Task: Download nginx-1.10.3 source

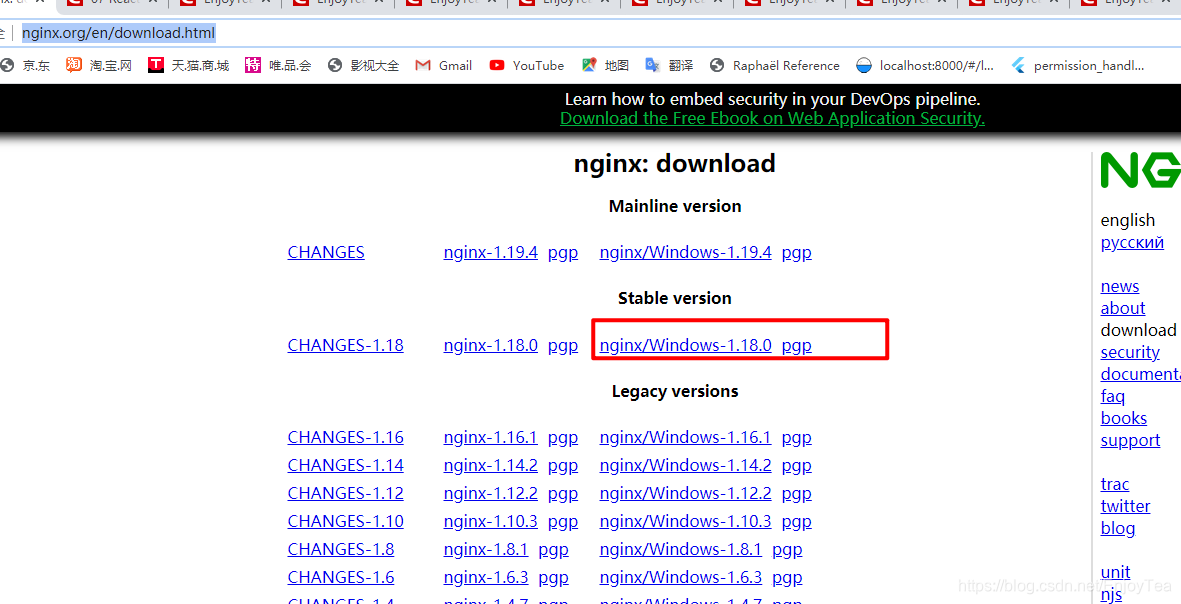Action: (490, 520)
